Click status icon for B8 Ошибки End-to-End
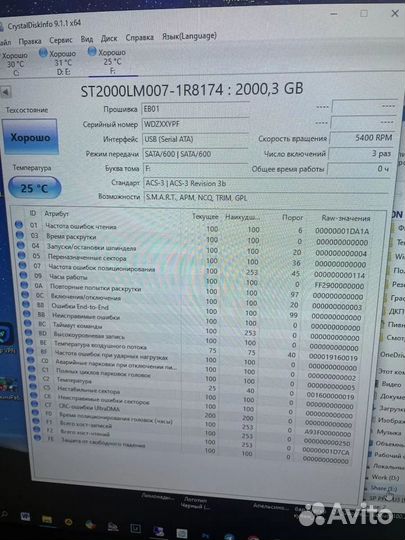405x540 pixels. pyautogui.click(x=26, y=304)
